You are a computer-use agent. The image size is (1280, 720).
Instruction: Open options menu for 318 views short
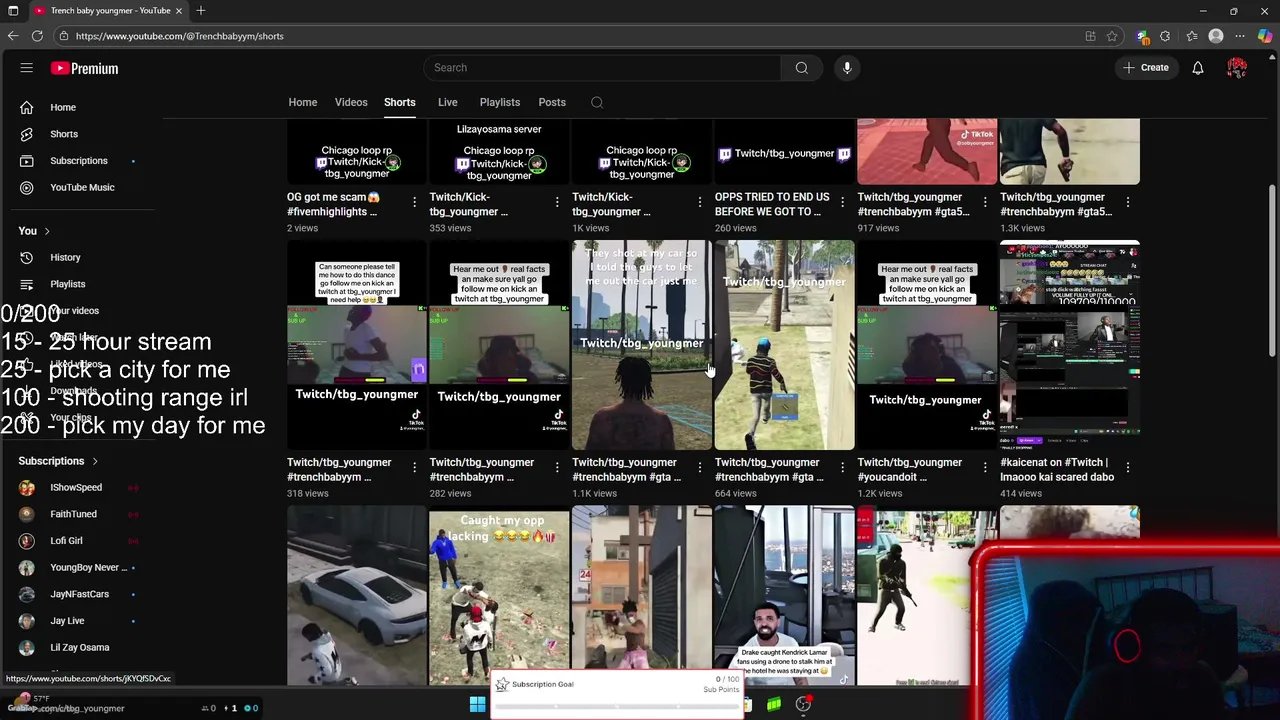point(414,468)
